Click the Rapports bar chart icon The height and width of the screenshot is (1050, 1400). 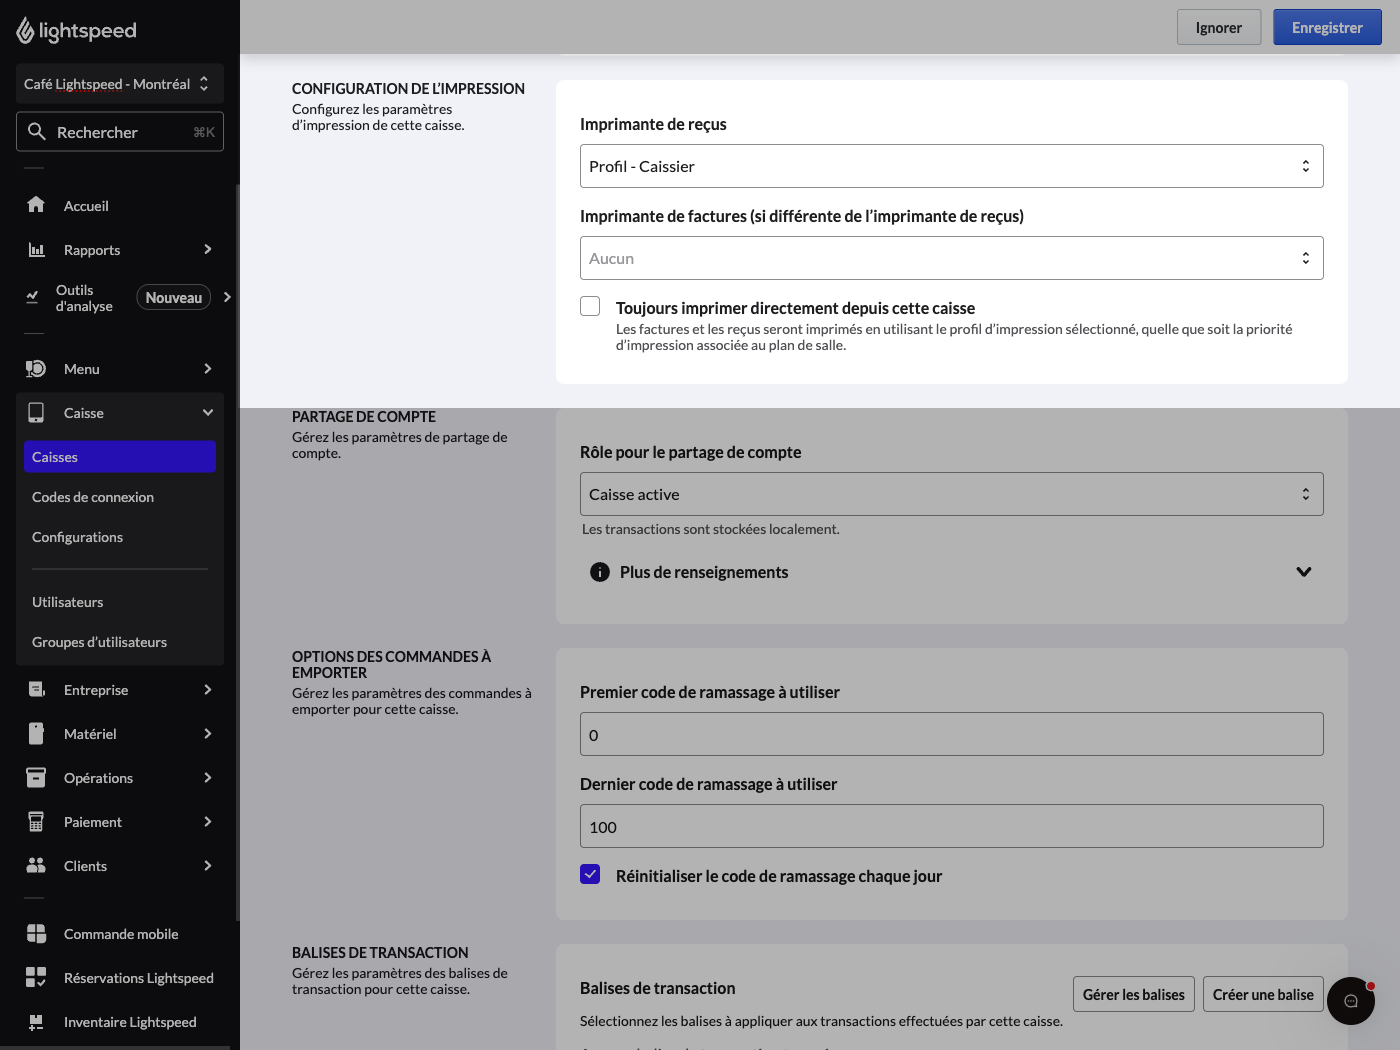(x=36, y=249)
